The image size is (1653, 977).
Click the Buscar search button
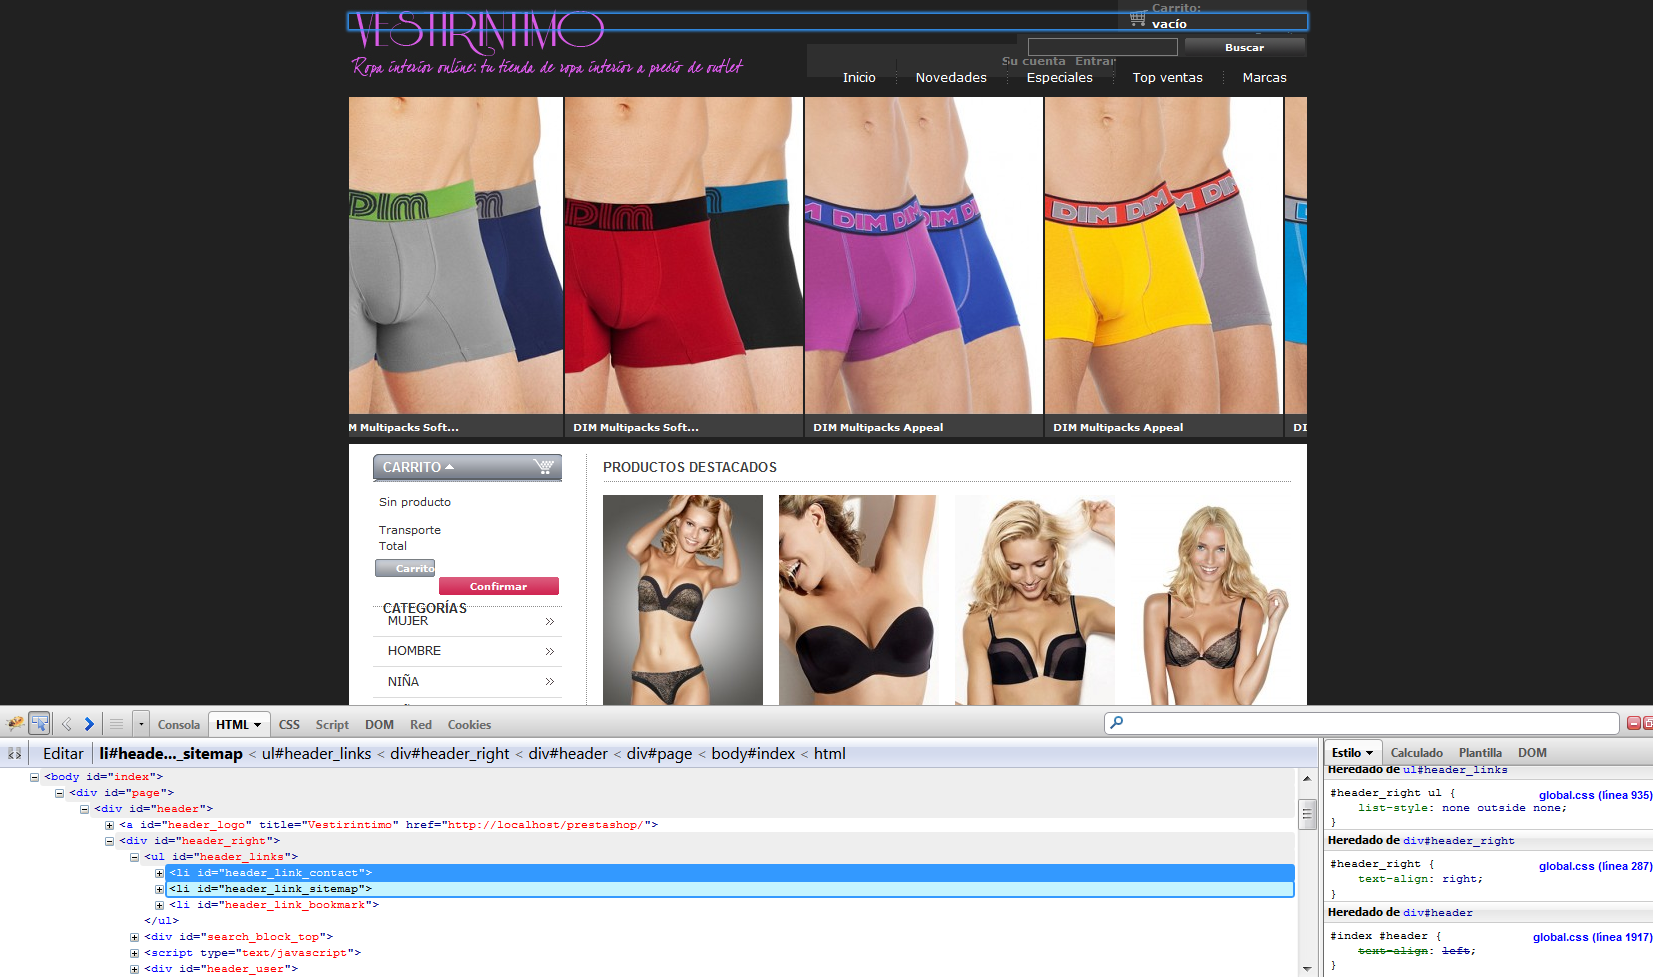point(1244,47)
